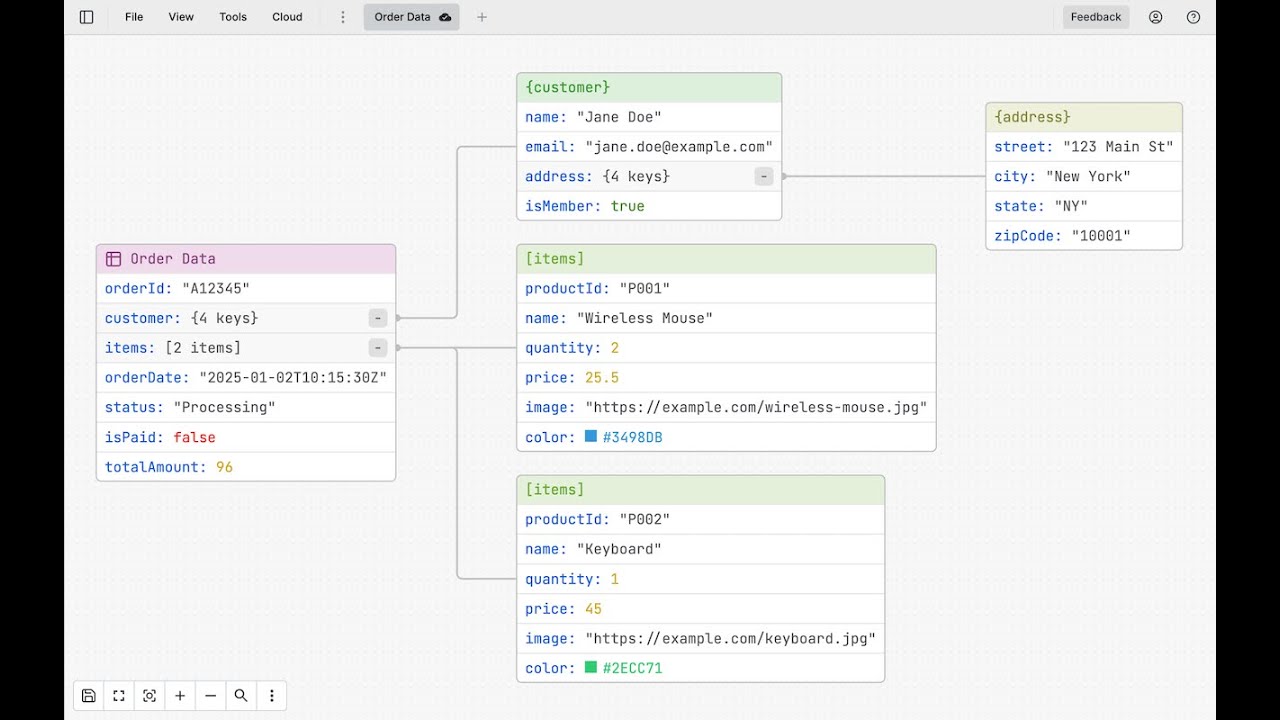Image resolution: width=1280 pixels, height=720 pixels.
Task: Select the {customer} node header
Action: point(649,88)
